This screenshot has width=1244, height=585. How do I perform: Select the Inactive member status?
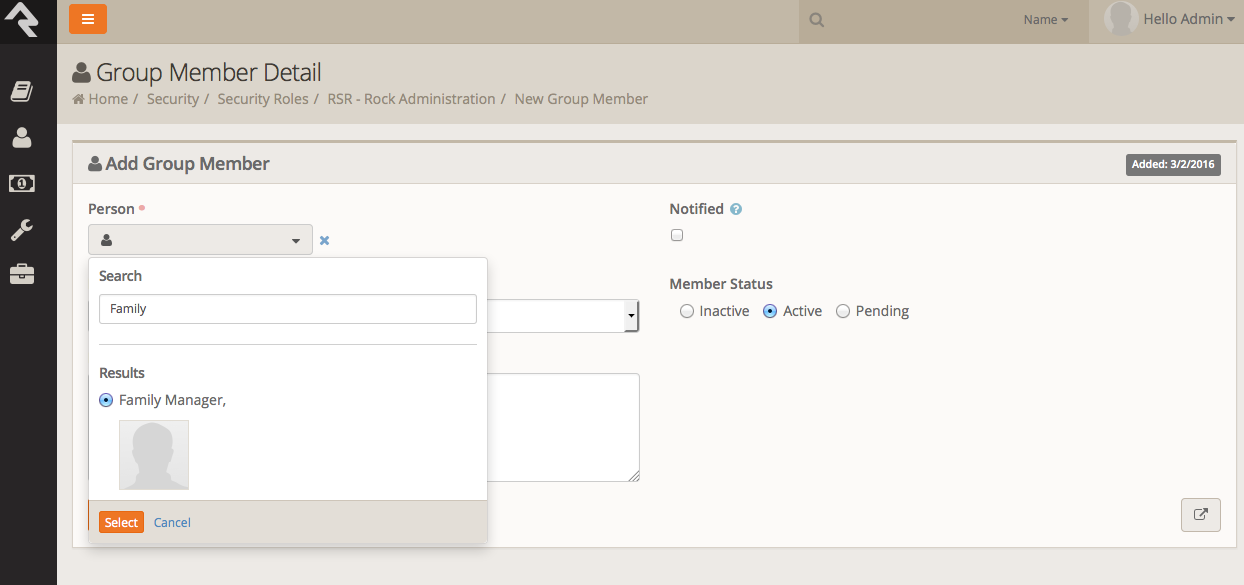coord(687,311)
